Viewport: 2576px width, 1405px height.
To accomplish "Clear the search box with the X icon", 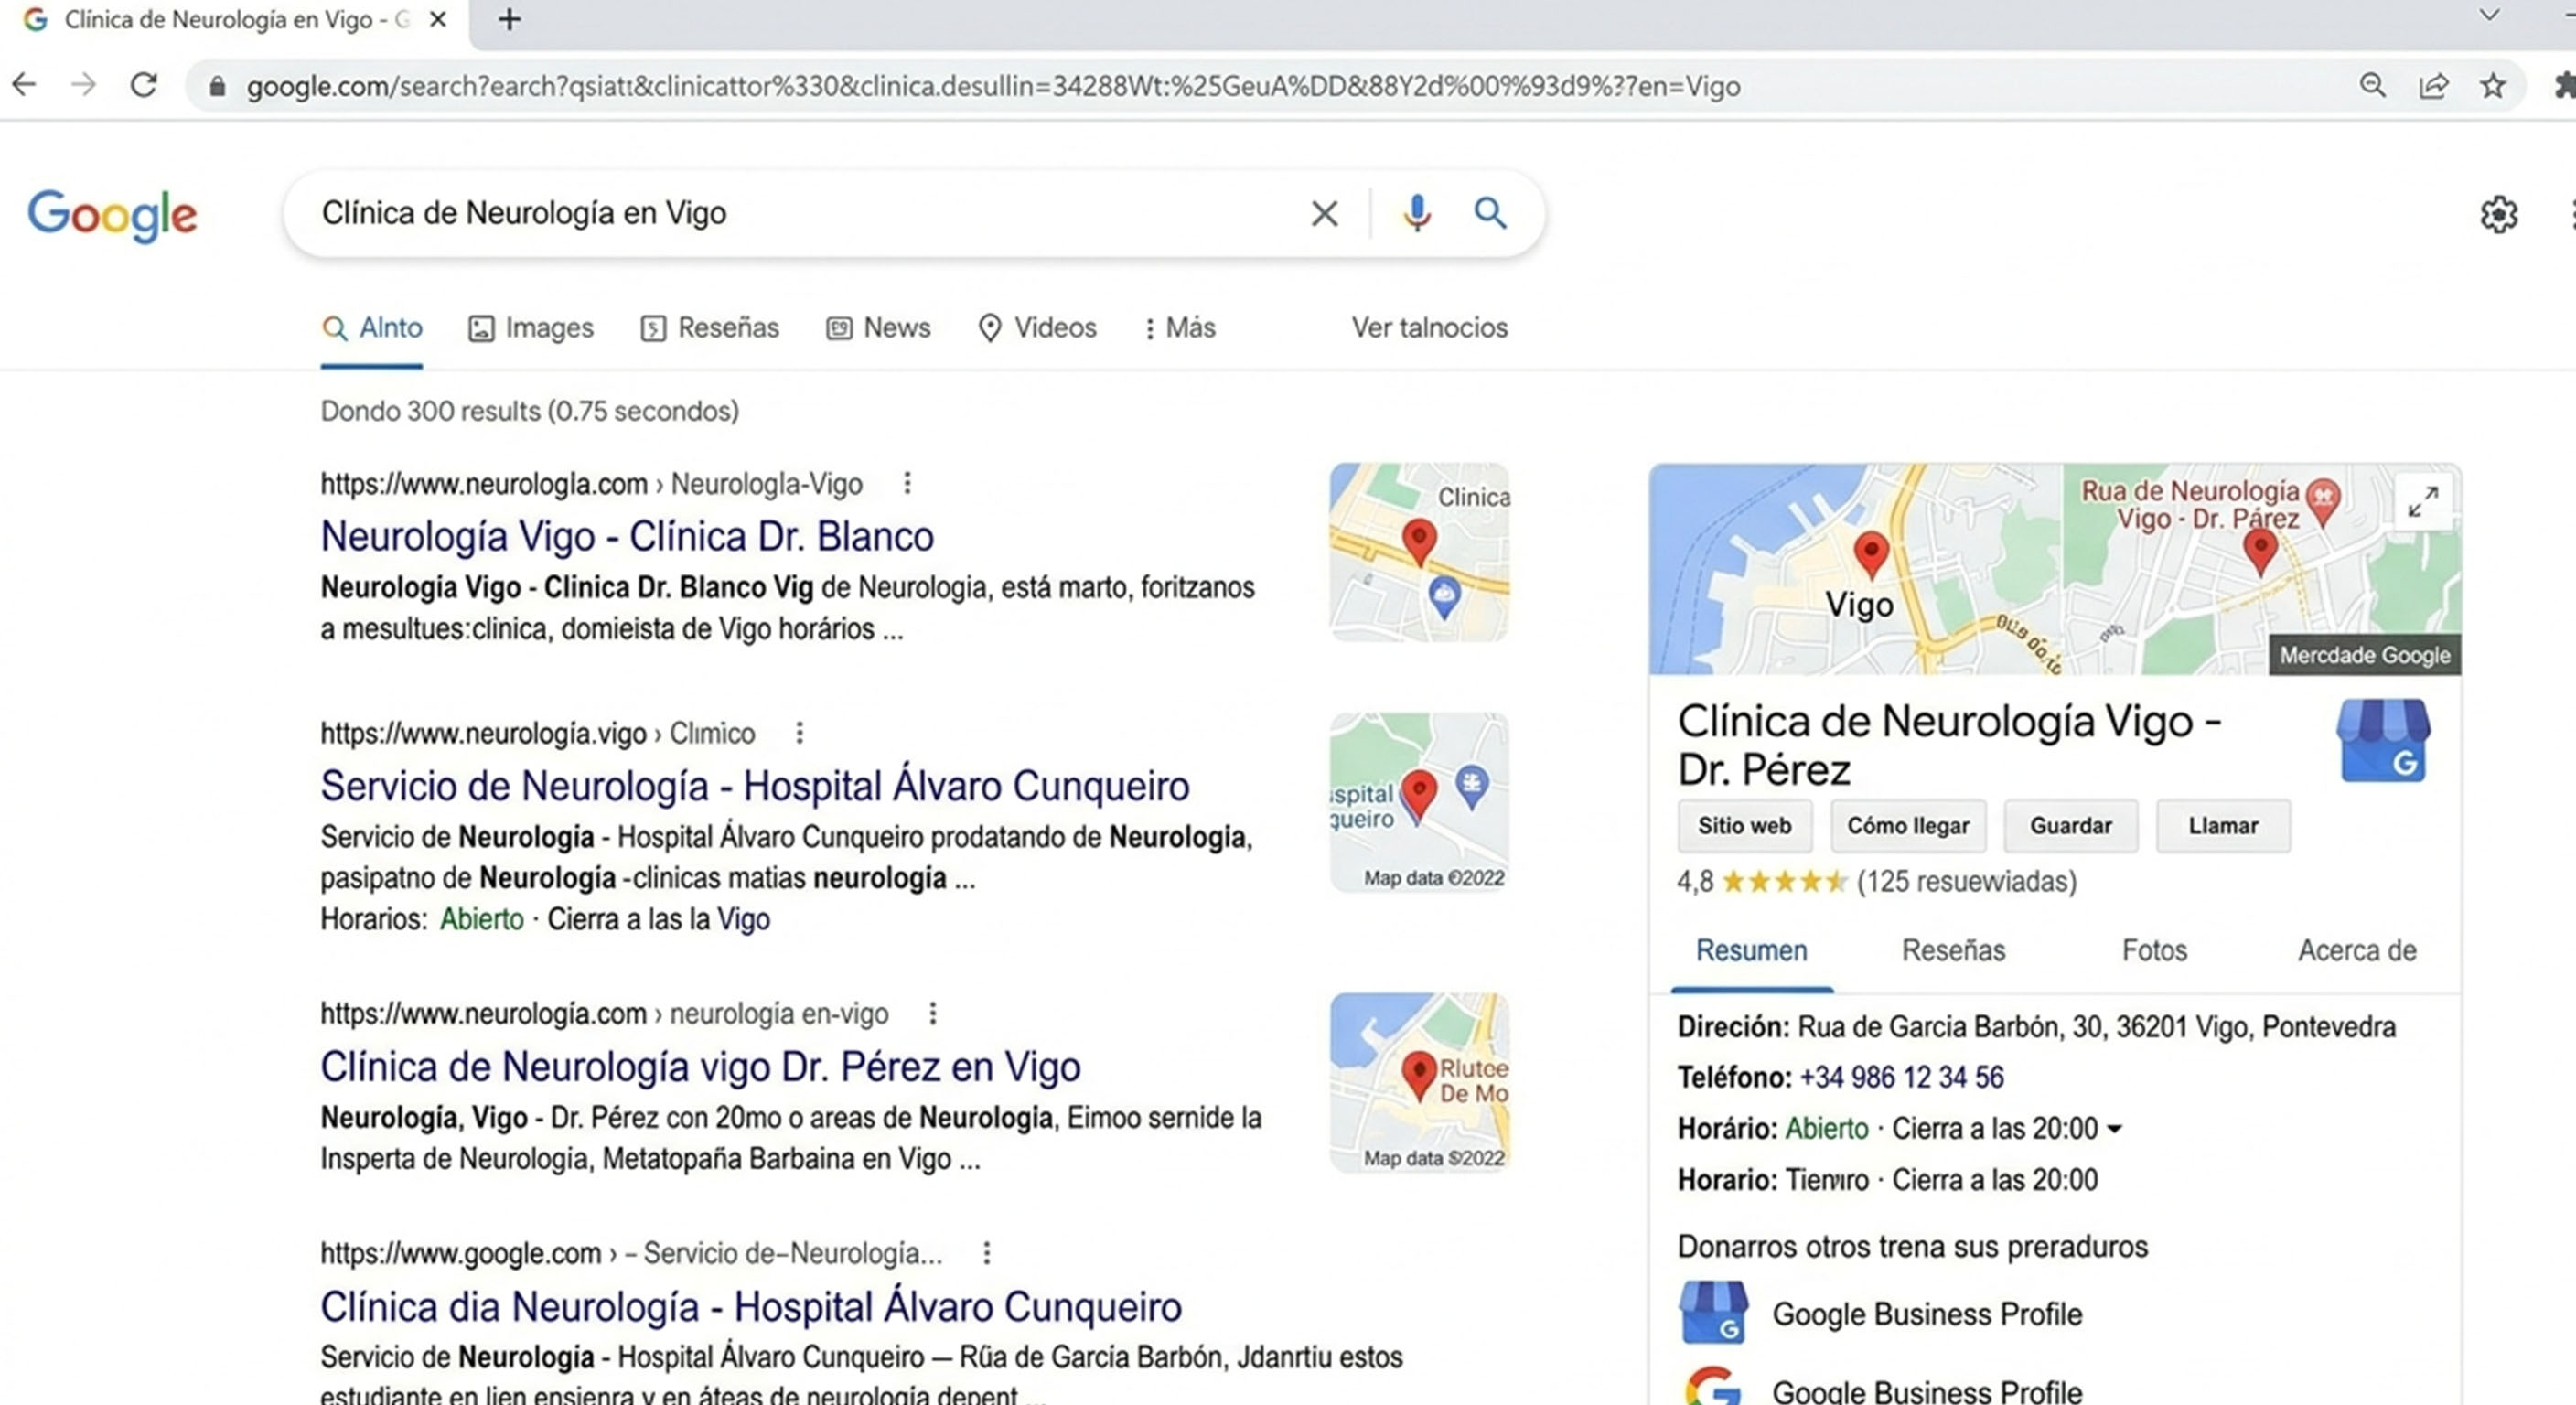I will tap(1324, 213).
